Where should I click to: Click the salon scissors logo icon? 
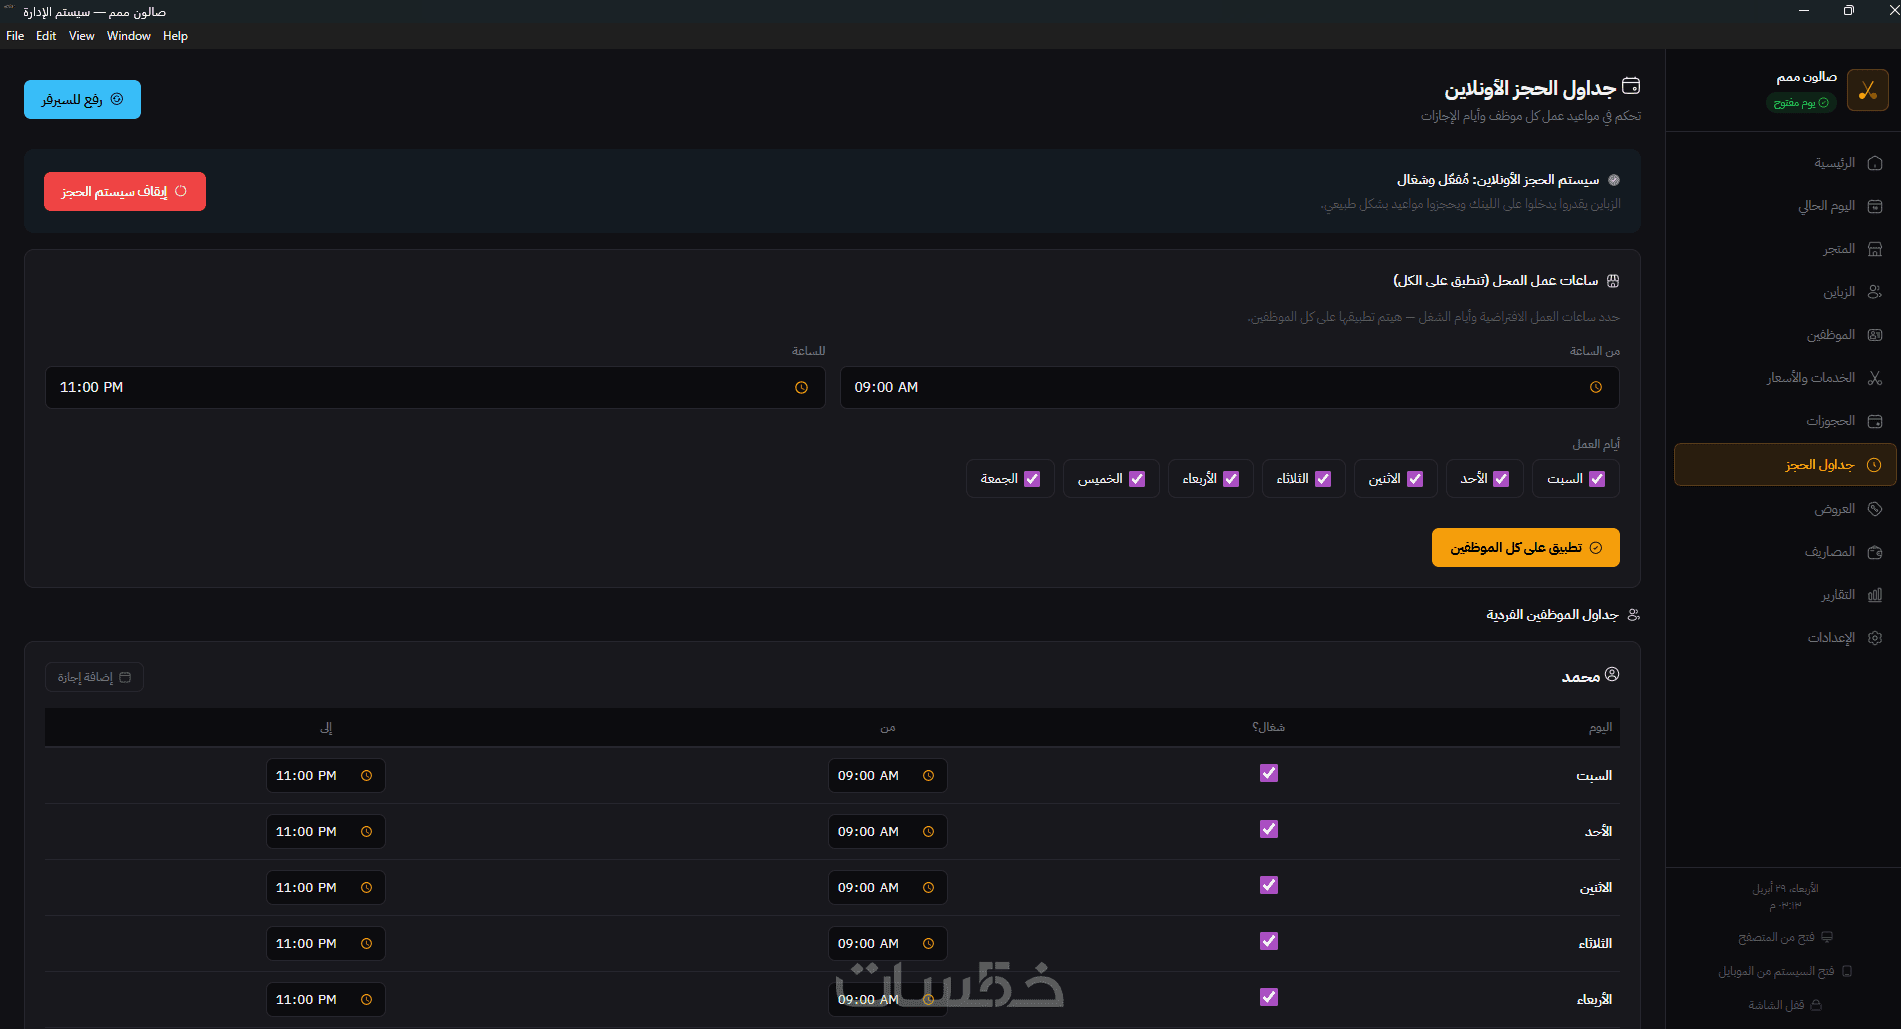click(1867, 90)
